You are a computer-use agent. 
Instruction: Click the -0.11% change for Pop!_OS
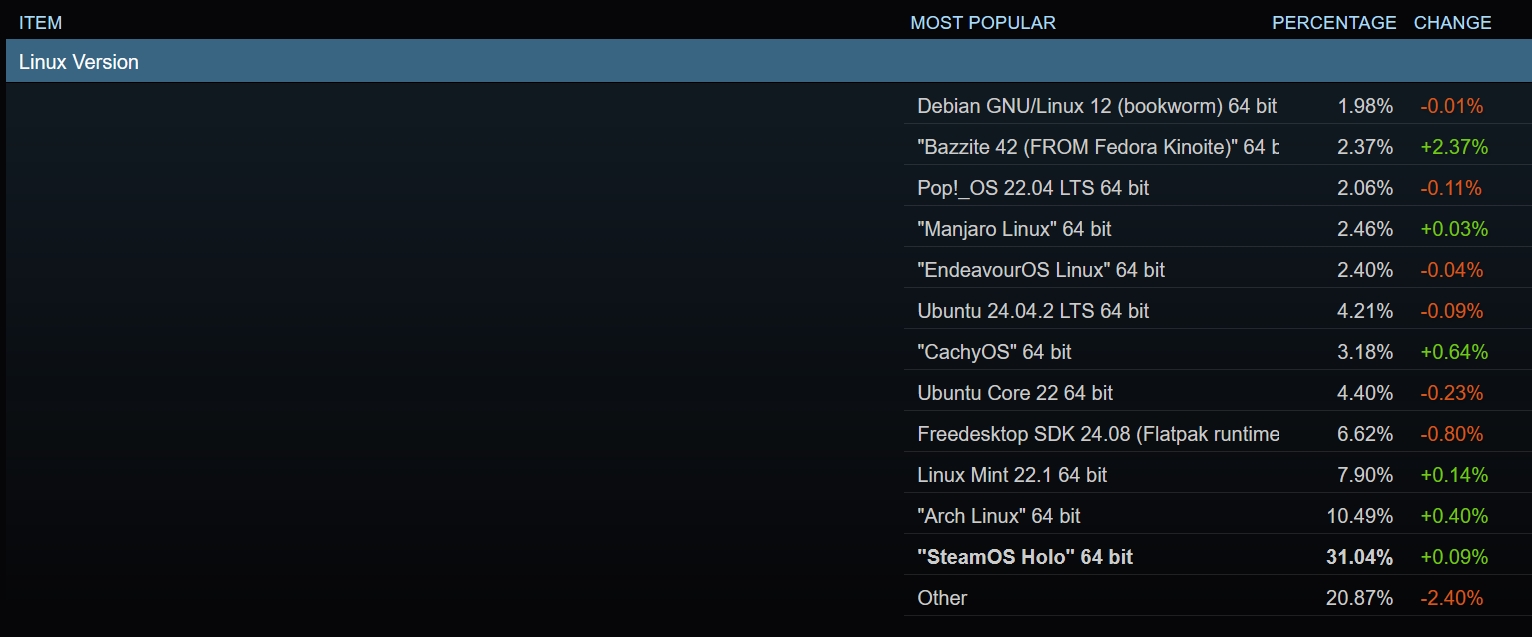[x=1451, y=188]
